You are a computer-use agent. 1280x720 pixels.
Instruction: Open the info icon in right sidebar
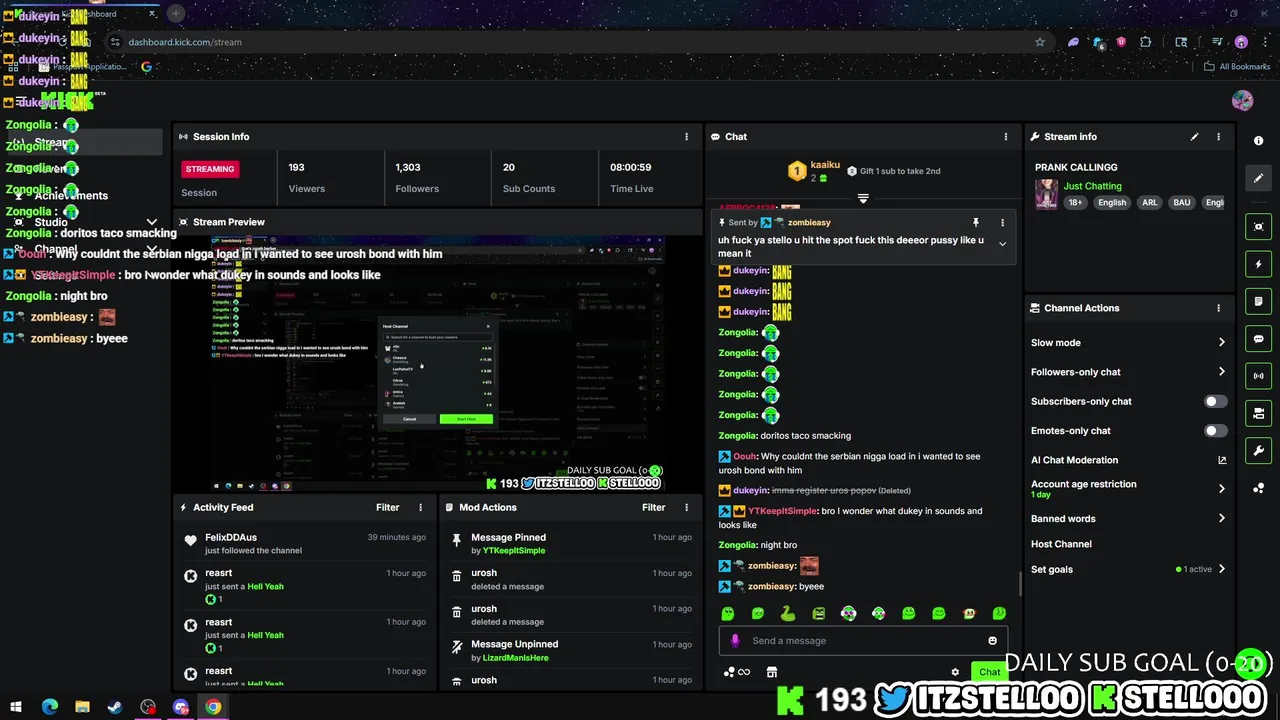click(x=1258, y=141)
